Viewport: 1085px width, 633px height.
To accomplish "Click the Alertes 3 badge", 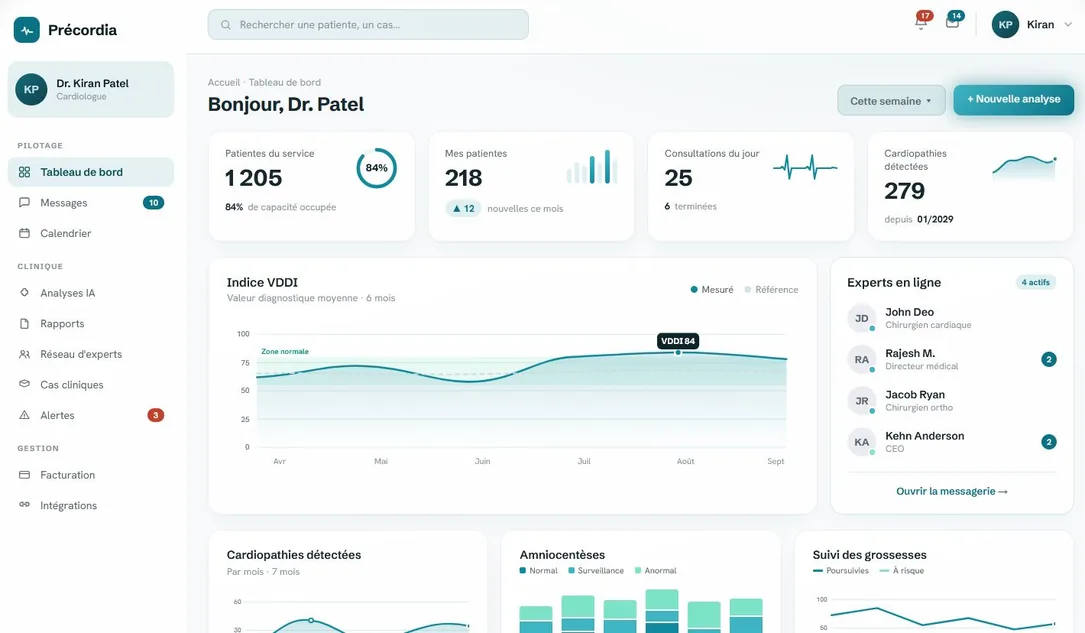I will tap(156, 415).
